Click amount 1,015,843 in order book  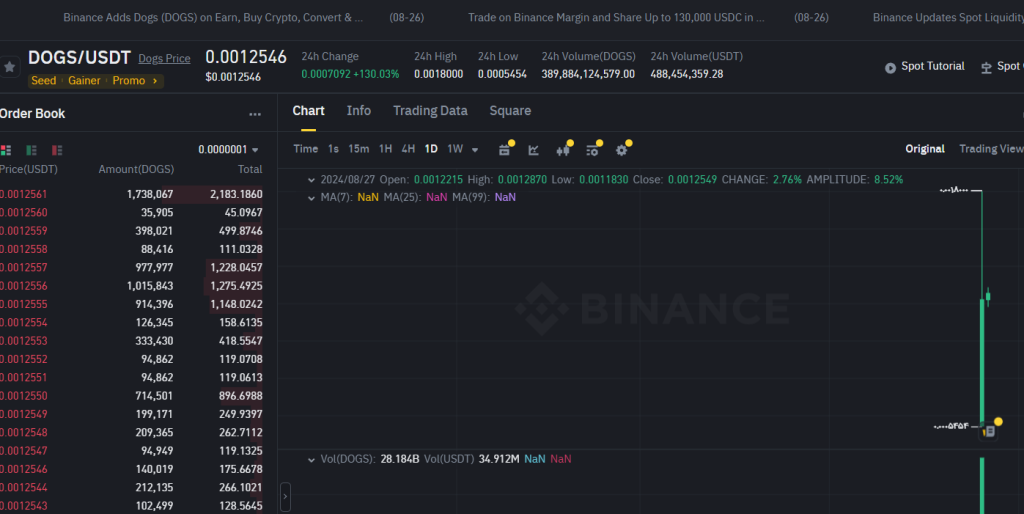[150, 286]
